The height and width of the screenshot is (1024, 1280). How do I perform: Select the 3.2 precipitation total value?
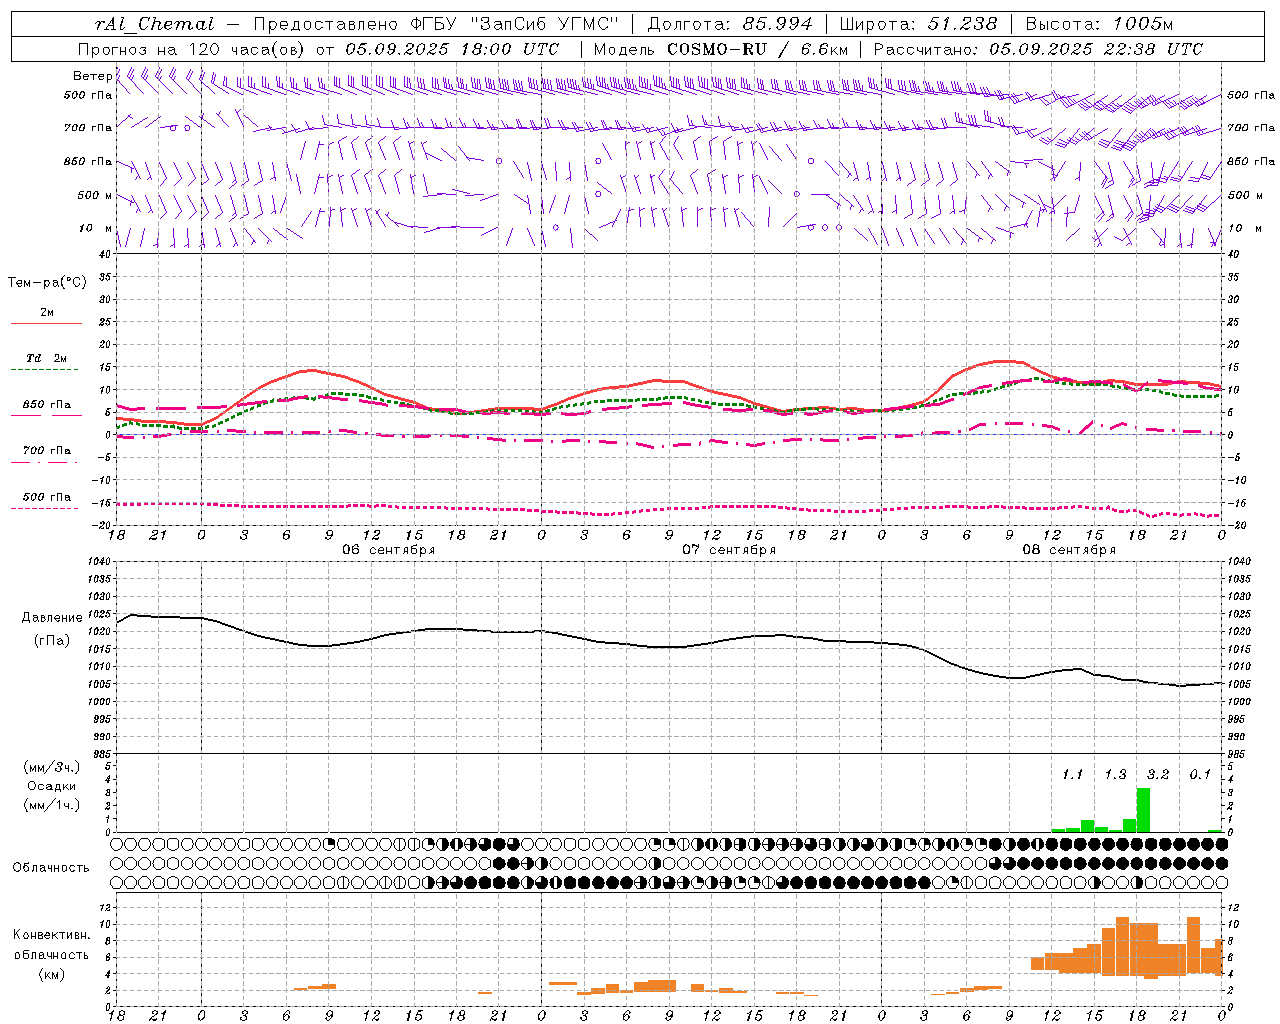(1158, 774)
